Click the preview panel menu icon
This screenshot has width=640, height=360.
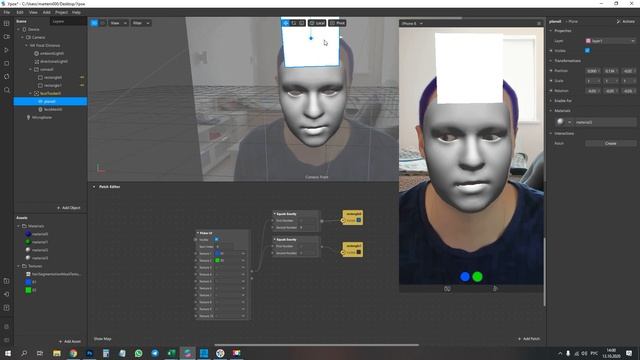pyautogui.click(x=539, y=24)
